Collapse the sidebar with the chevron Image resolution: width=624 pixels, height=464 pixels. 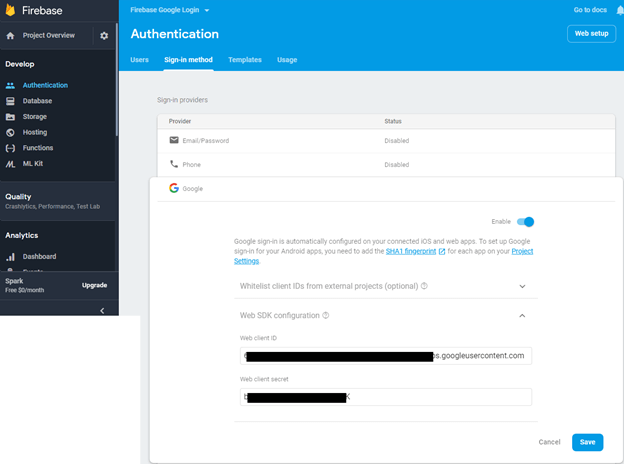pos(101,310)
